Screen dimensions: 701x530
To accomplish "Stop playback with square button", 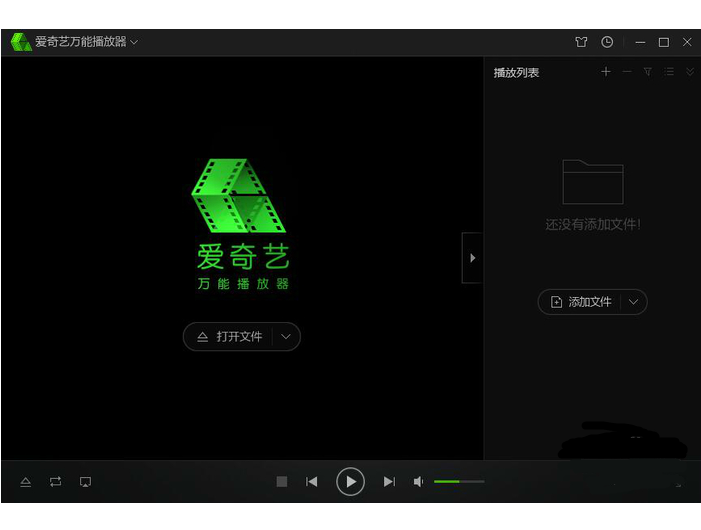I will tap(282, 482).
